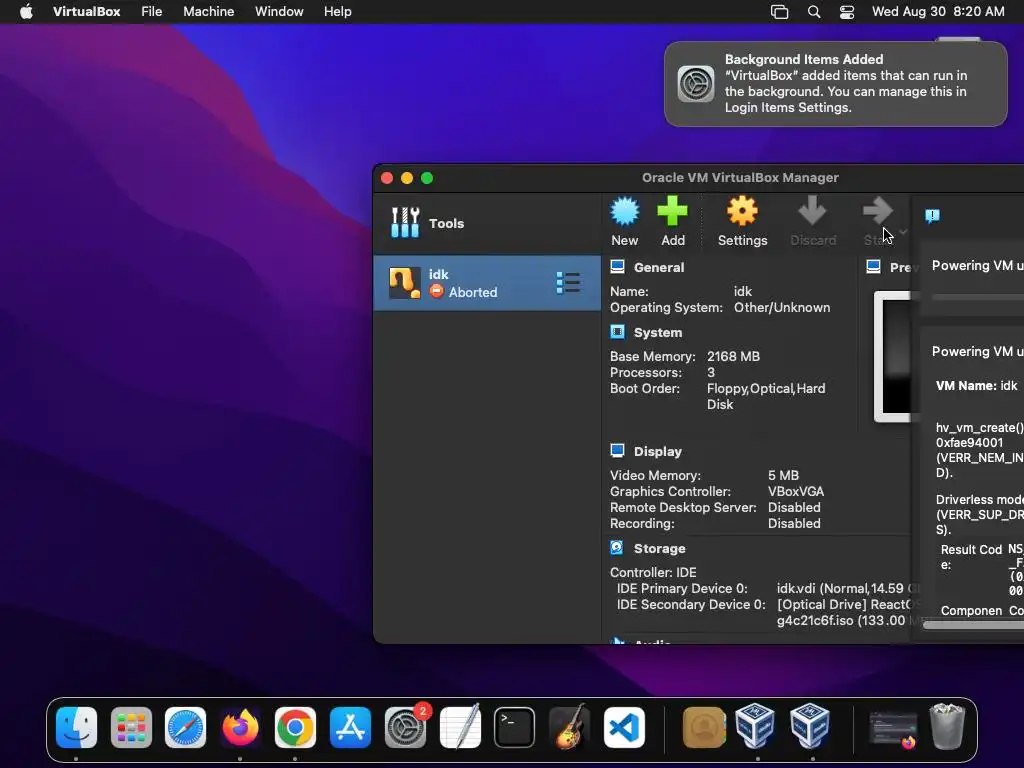Open the Help menu
This screenshot has width=1024, height=768.
coord(338,12)
